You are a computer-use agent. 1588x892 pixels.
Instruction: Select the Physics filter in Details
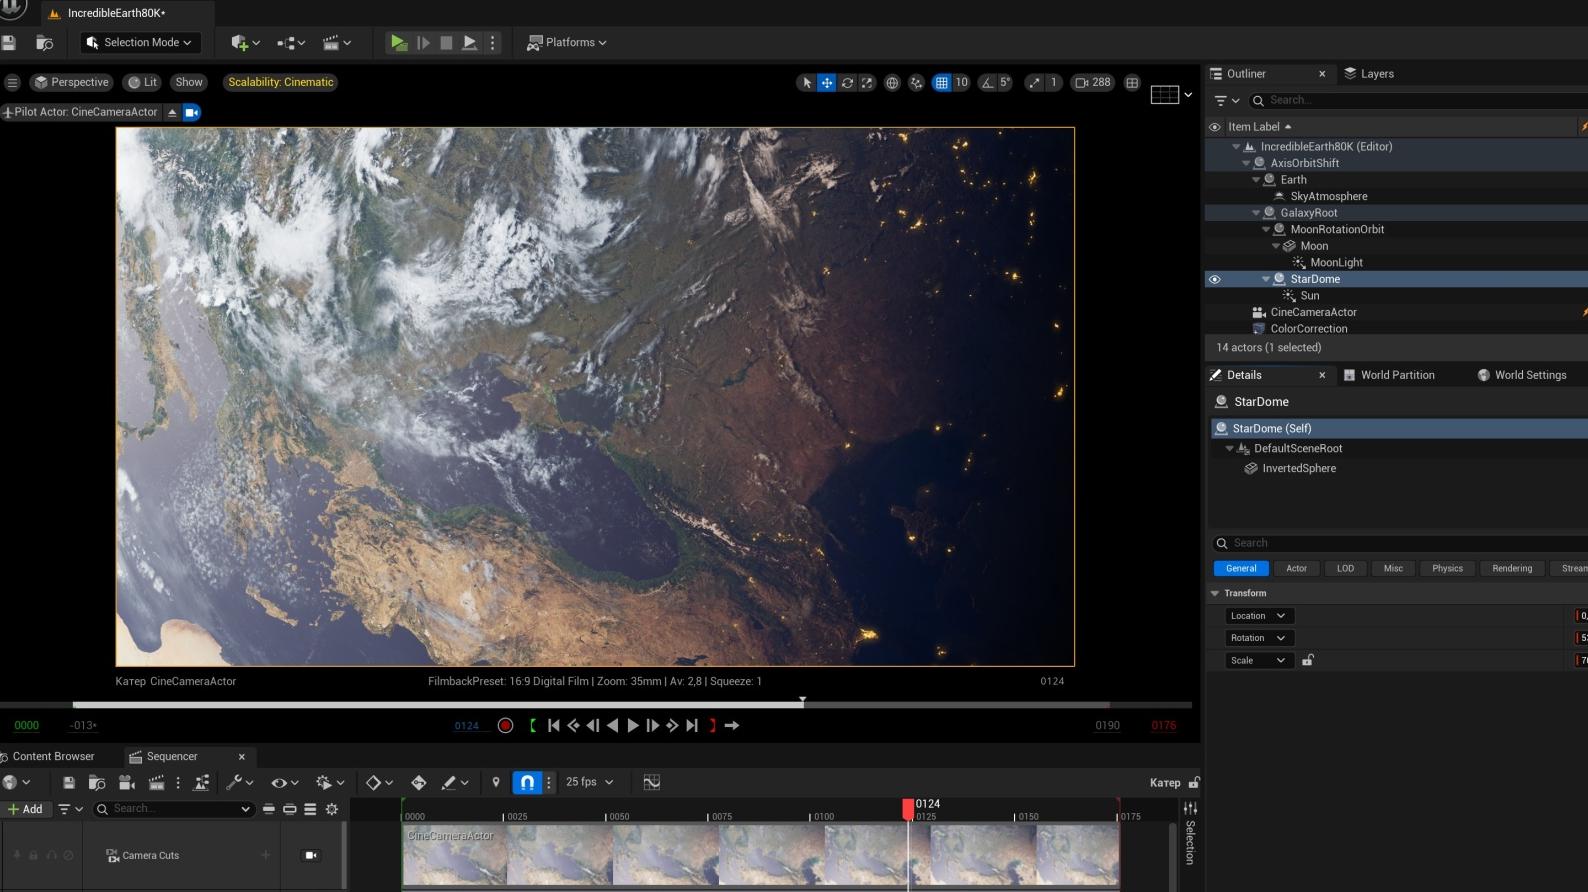(x=1446, y=568)
